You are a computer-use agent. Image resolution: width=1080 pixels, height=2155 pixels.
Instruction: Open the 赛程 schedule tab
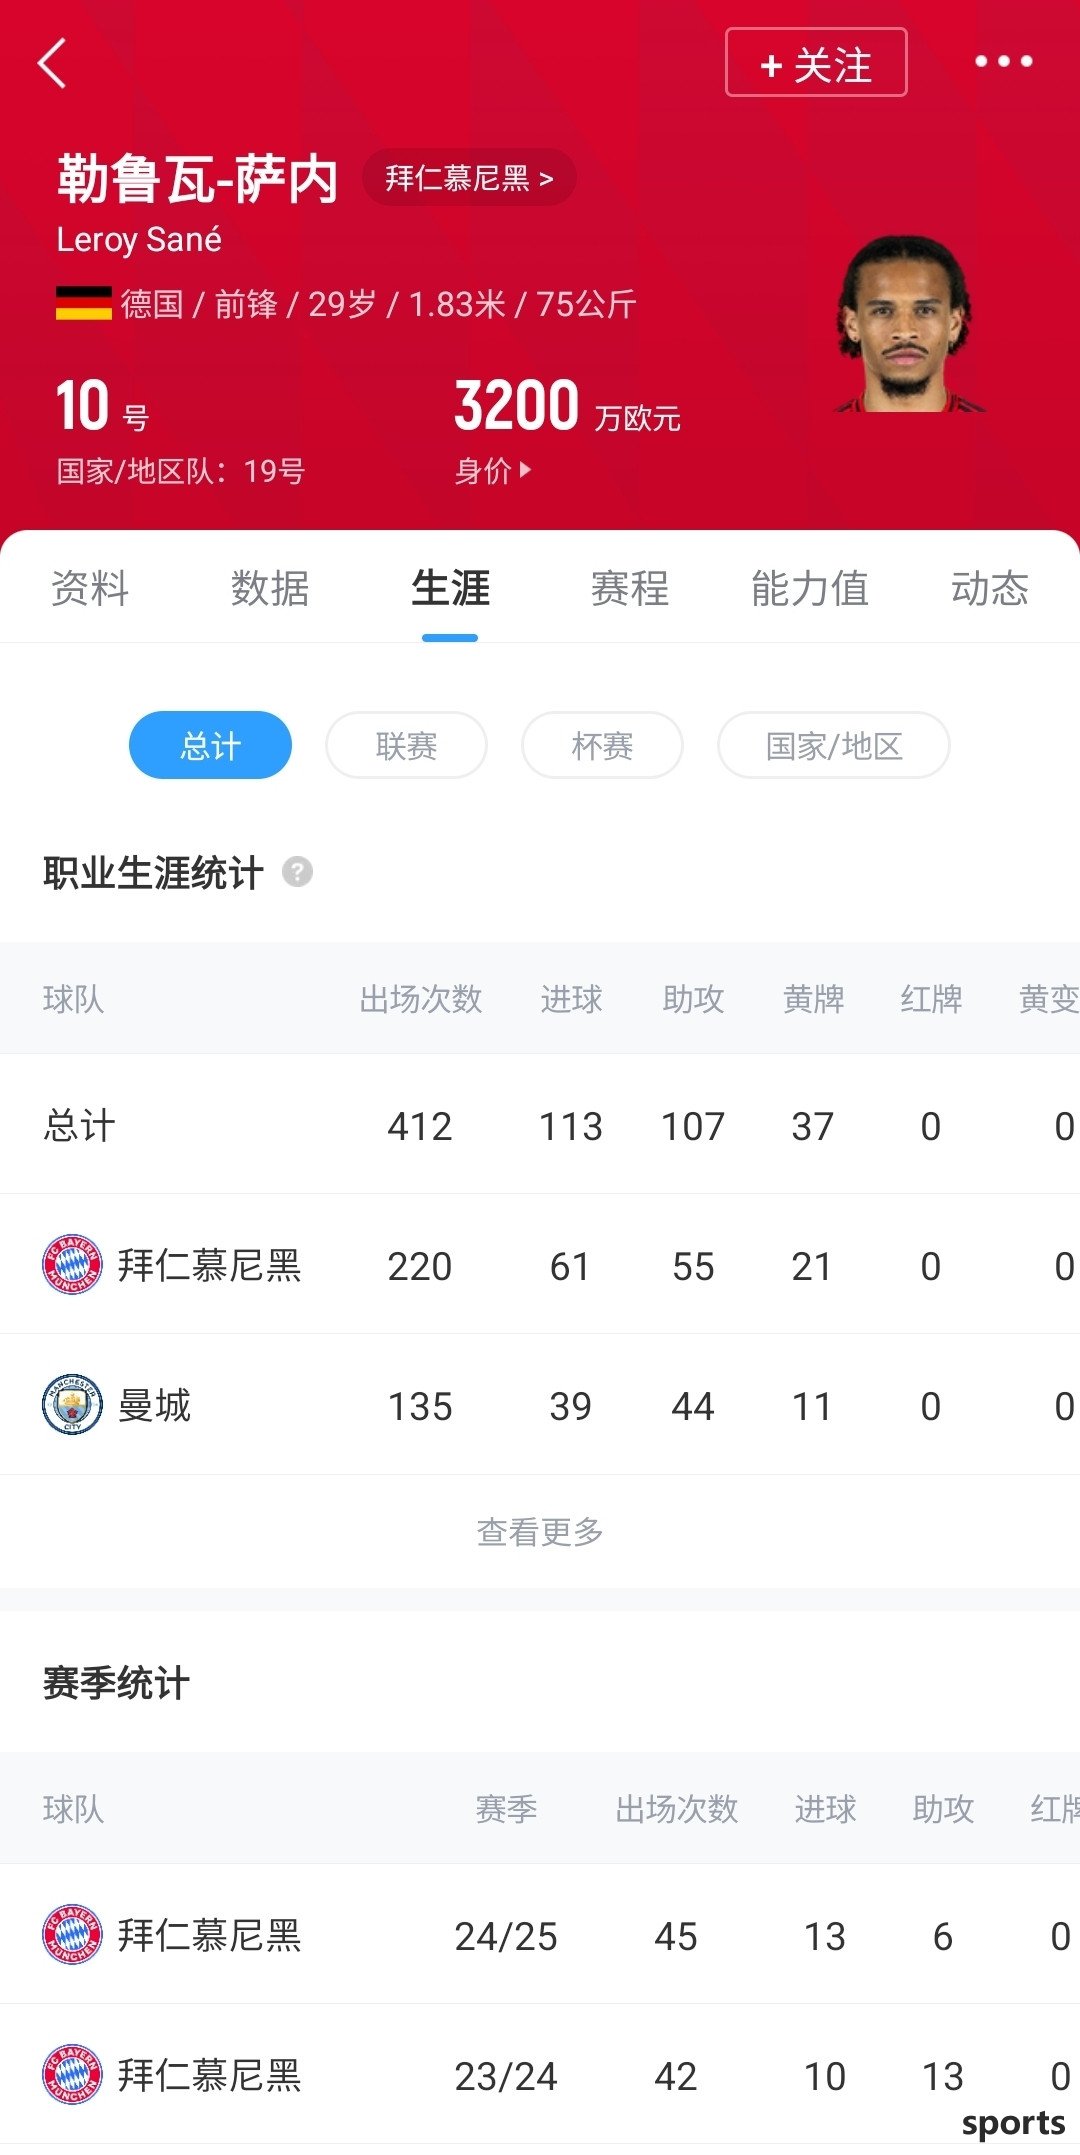pos(629,588)
